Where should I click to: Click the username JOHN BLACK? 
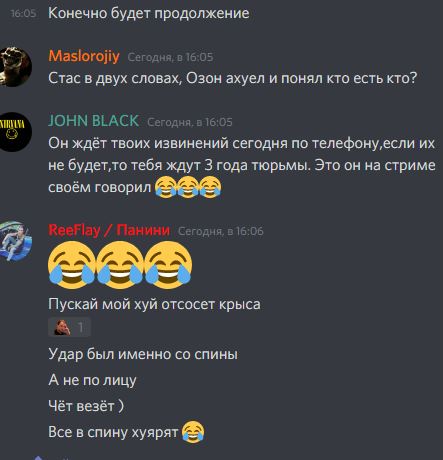pos(93,121)
